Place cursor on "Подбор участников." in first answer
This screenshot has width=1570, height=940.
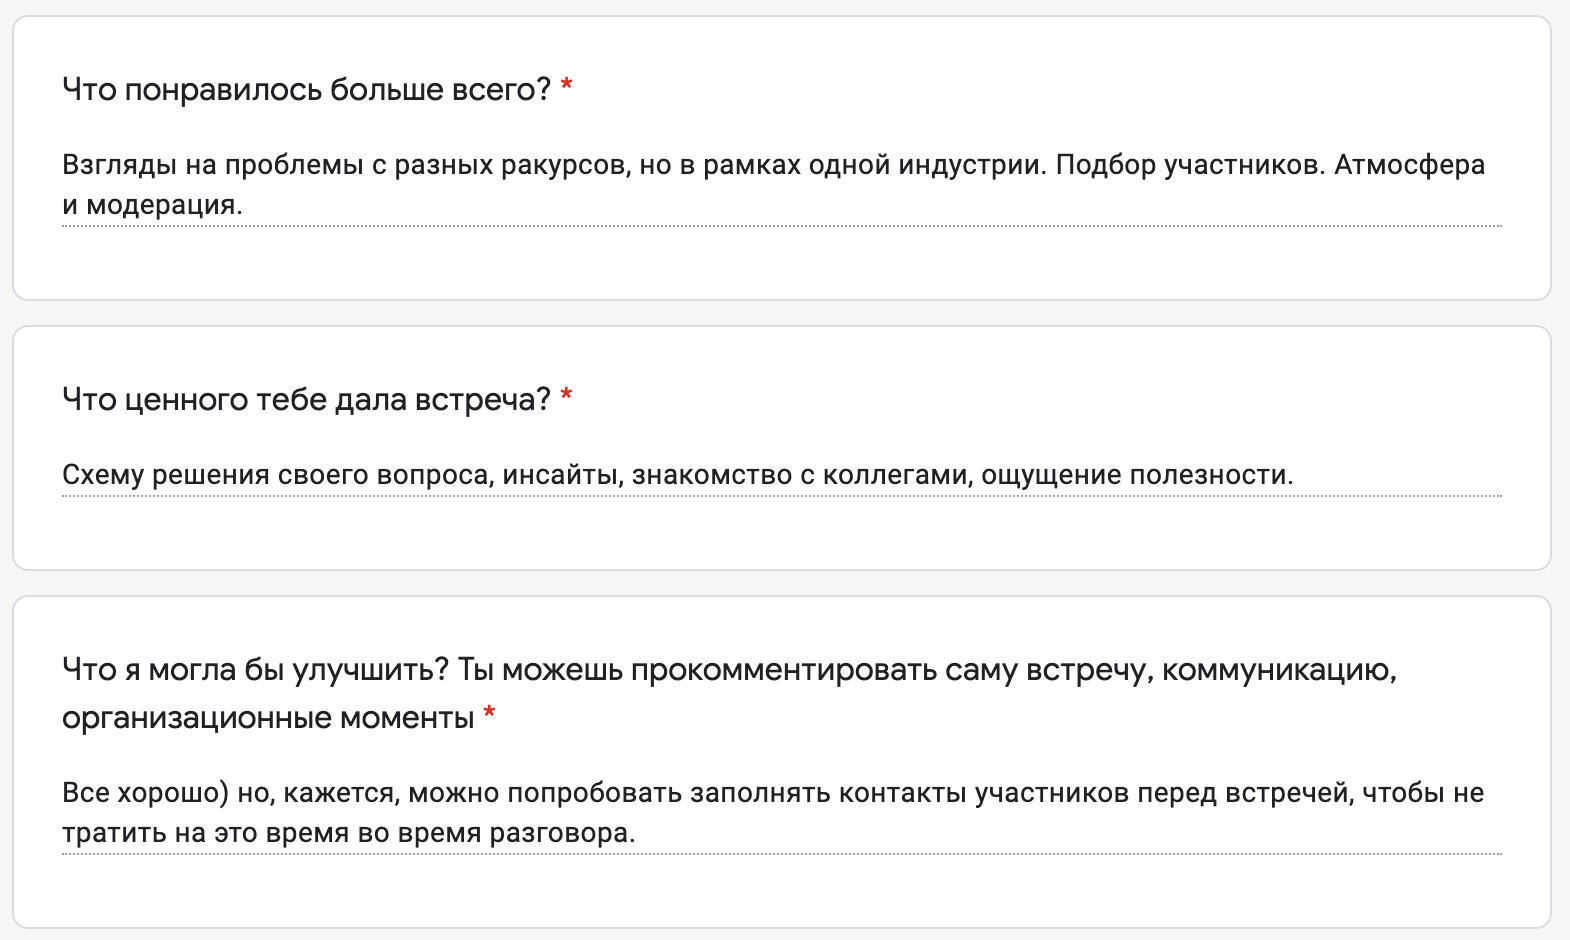click(1190, 165)
